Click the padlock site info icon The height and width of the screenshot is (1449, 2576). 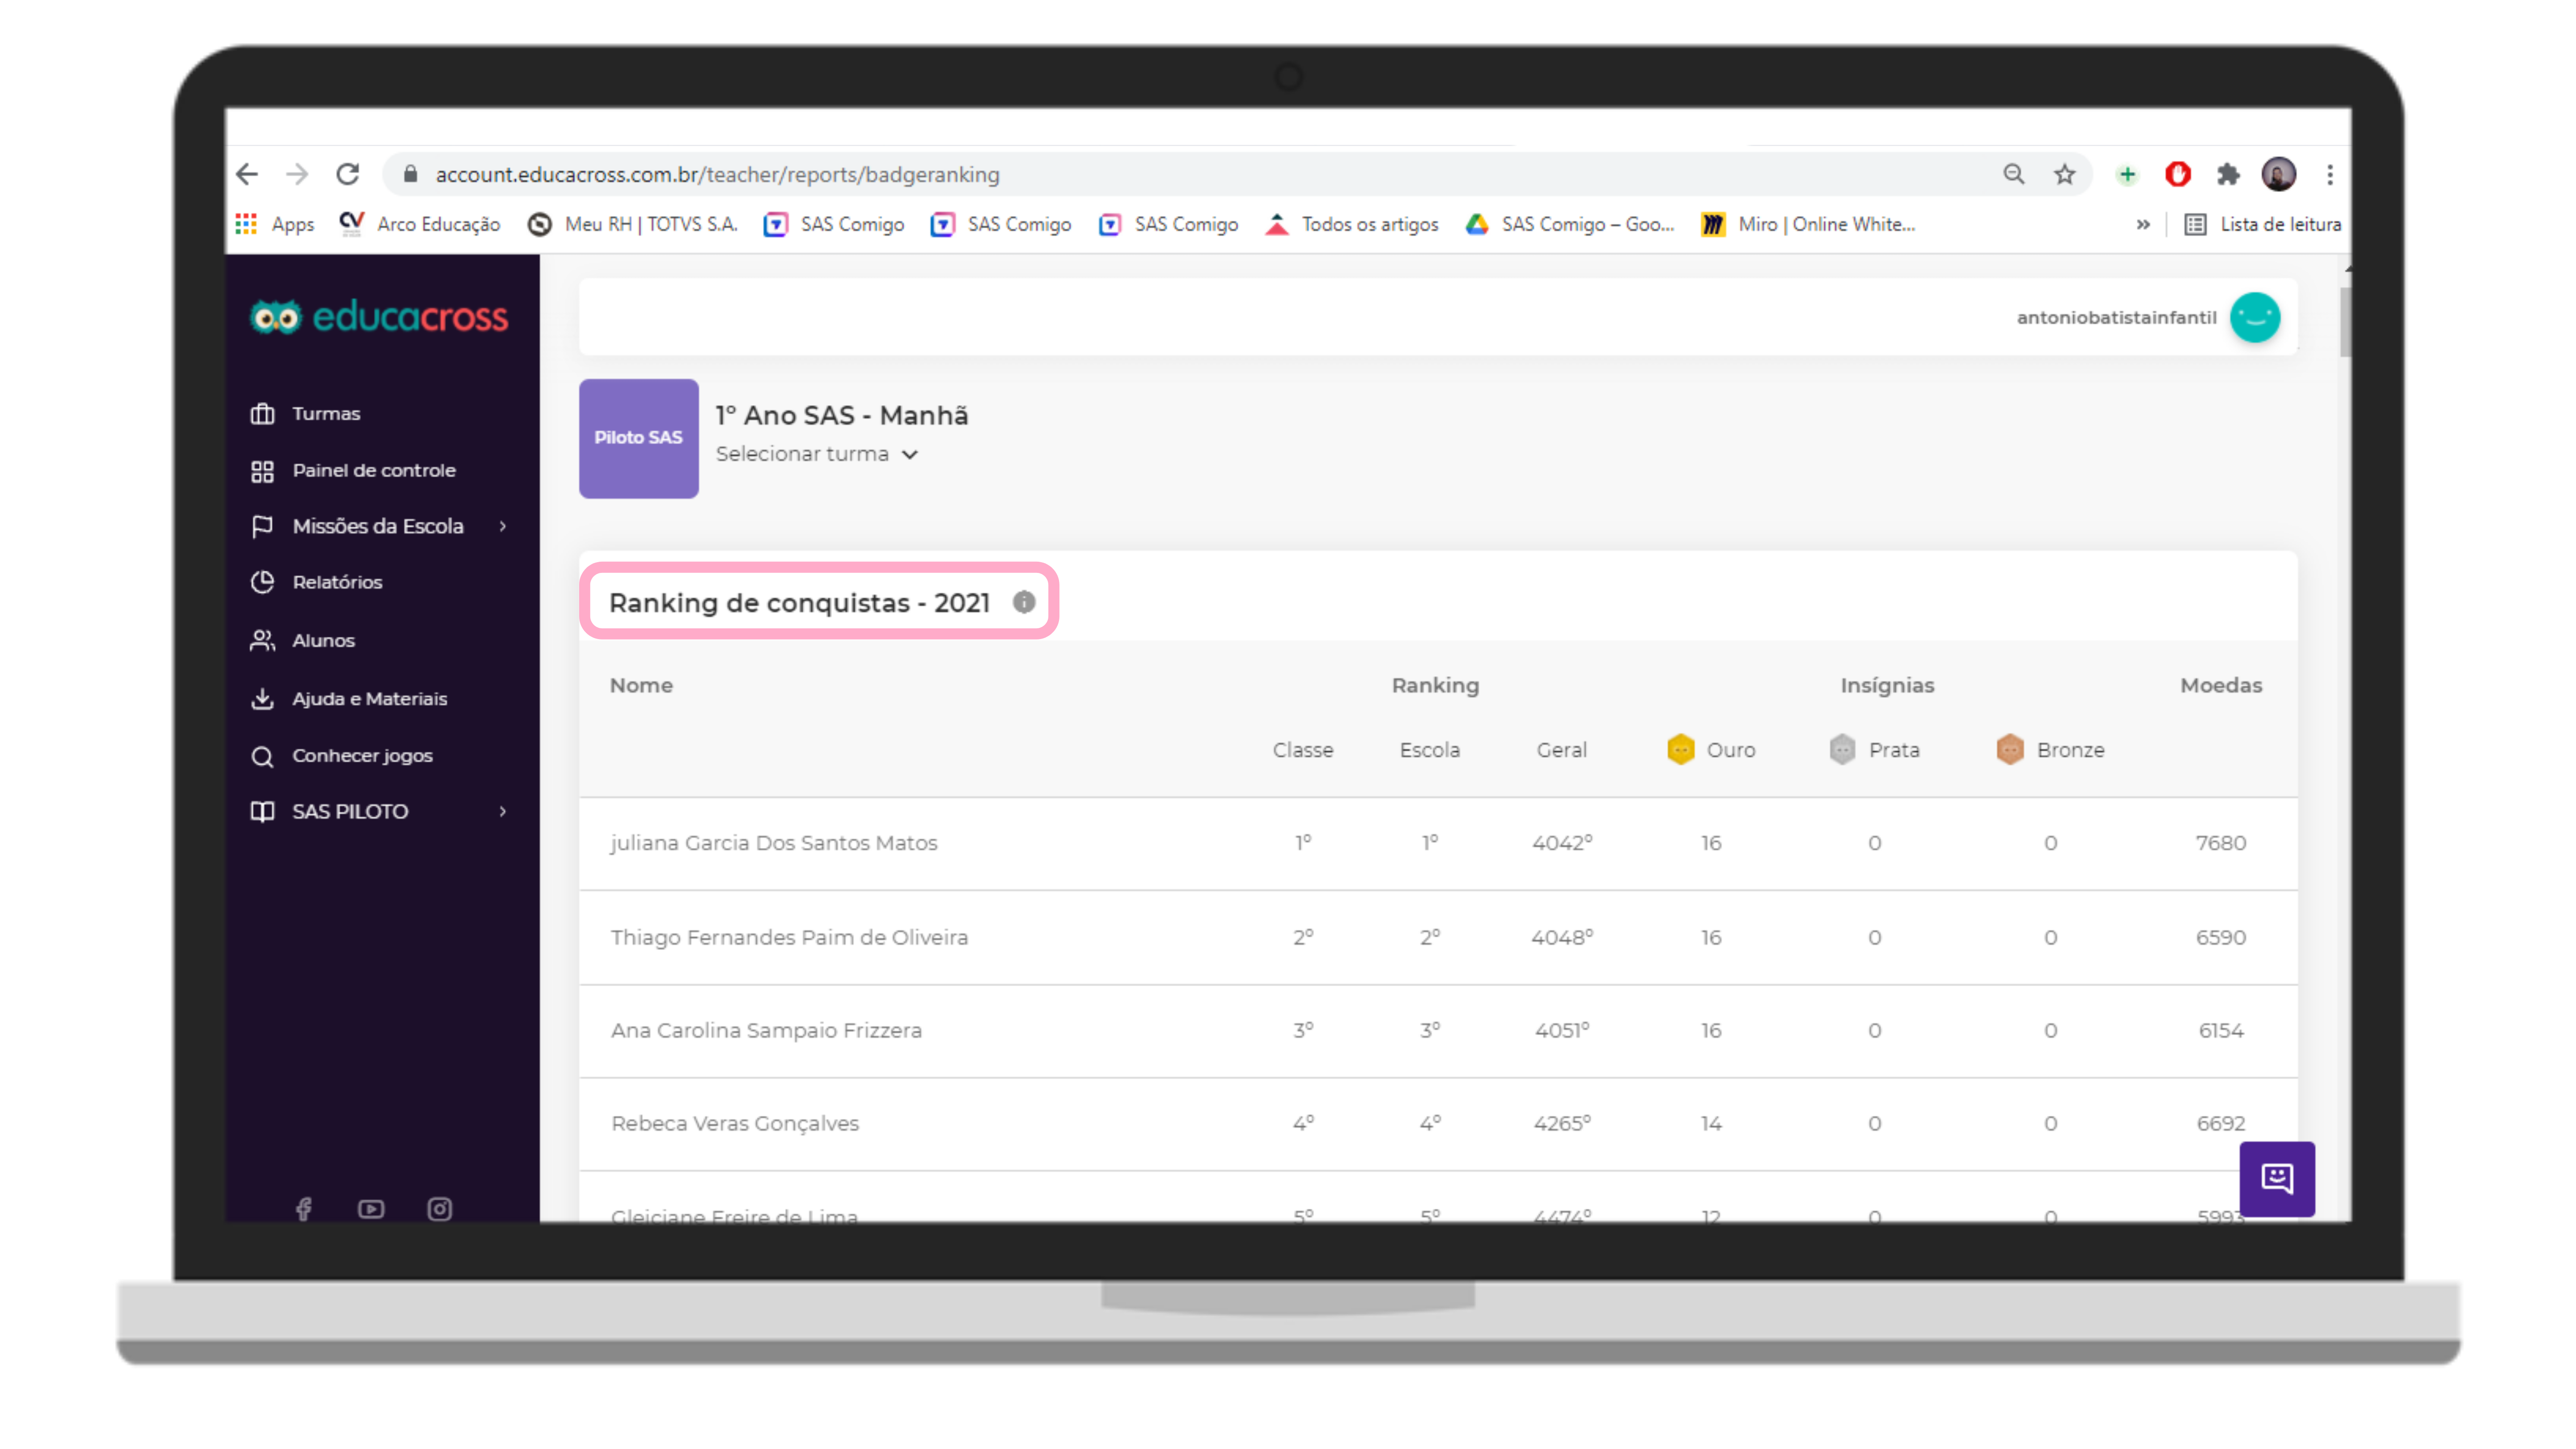point(410,174)
